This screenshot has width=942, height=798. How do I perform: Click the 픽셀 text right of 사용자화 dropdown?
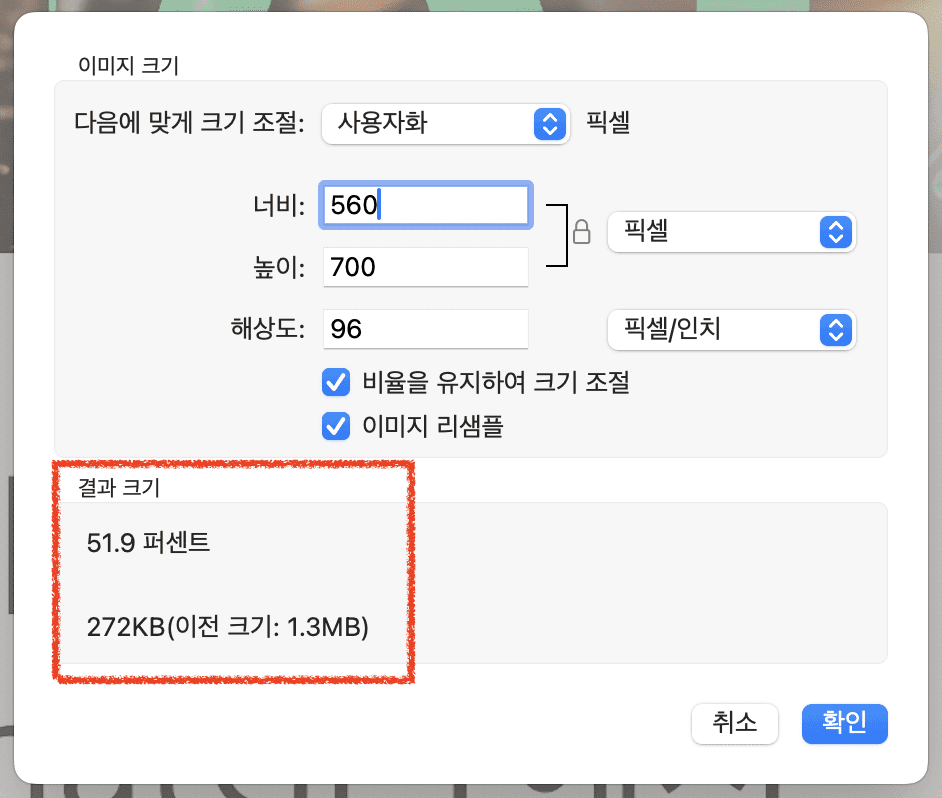[608, 124]
